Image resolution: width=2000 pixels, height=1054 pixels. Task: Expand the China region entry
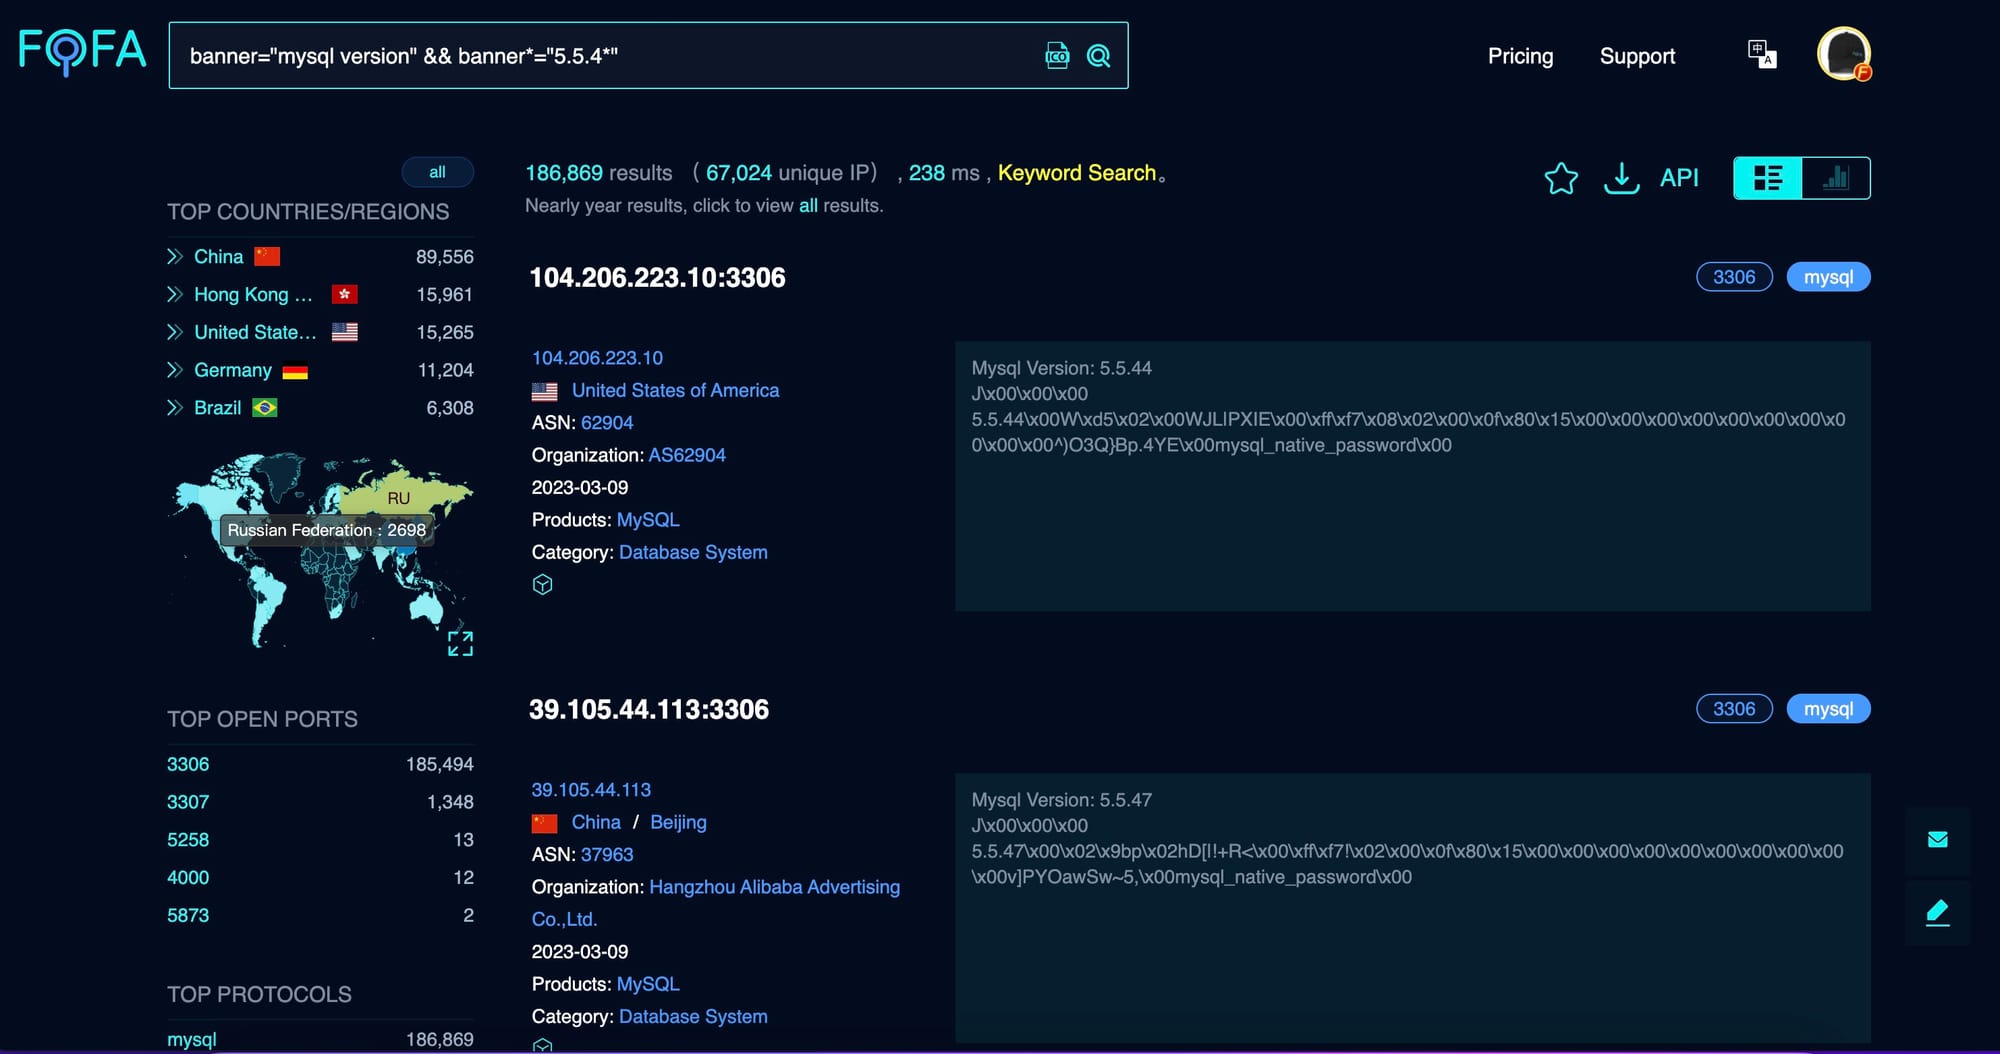coord(175,257)
